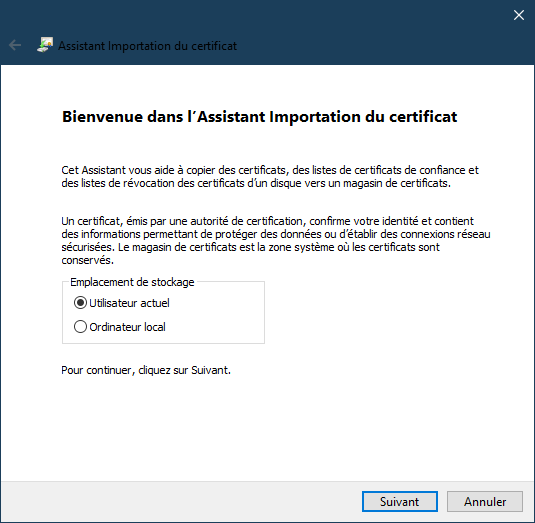Click the line "des listes de révocation des certificats"
Screen dimensions: 535x523
coord(256,183)
